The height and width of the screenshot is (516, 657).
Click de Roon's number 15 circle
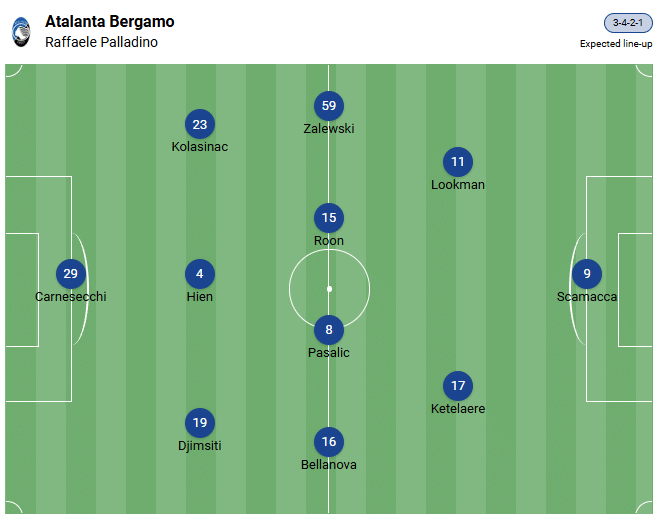(x=328, y=218)
